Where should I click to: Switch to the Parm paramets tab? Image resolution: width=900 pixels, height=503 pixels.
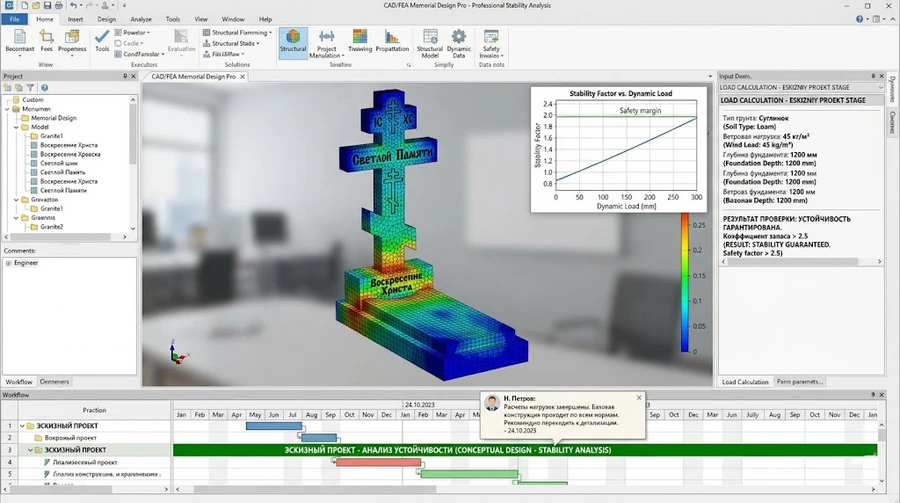(800, 381)
